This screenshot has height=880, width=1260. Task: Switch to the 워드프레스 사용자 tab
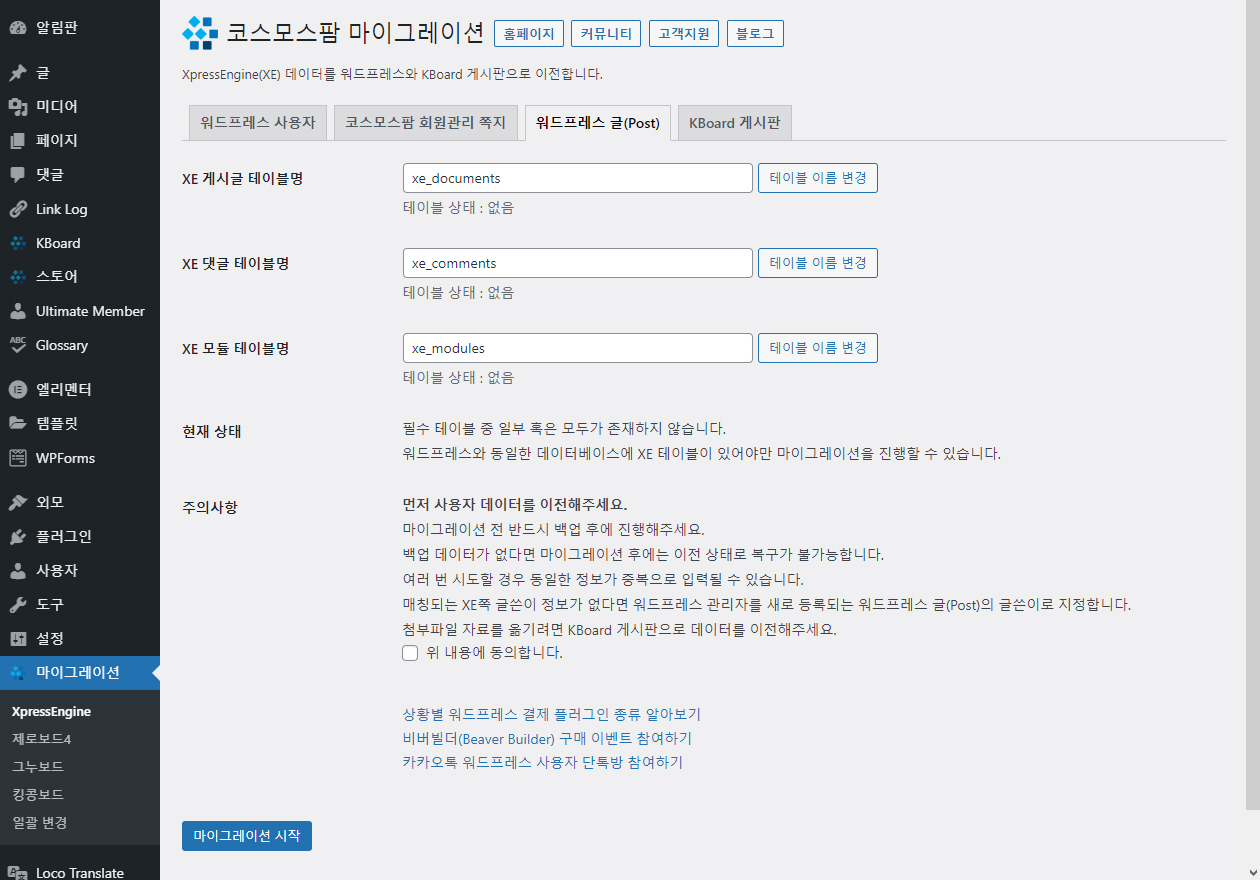coord(258,123)
